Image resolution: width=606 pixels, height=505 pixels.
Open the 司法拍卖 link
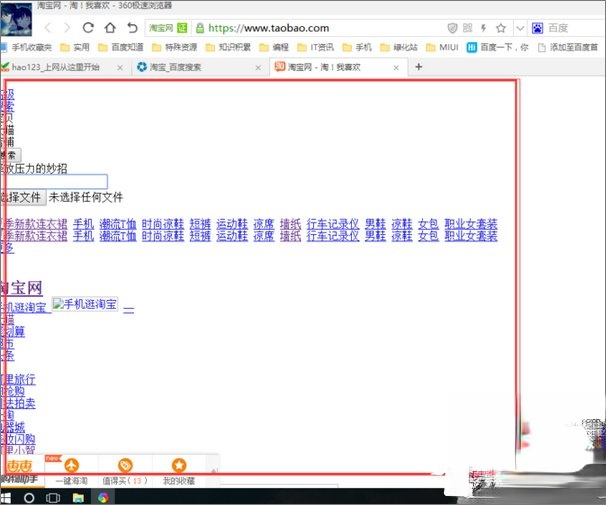(19, 403)
